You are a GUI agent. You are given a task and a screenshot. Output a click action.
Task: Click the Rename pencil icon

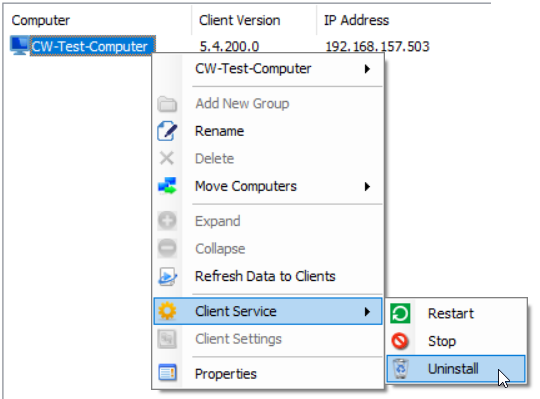167,131
